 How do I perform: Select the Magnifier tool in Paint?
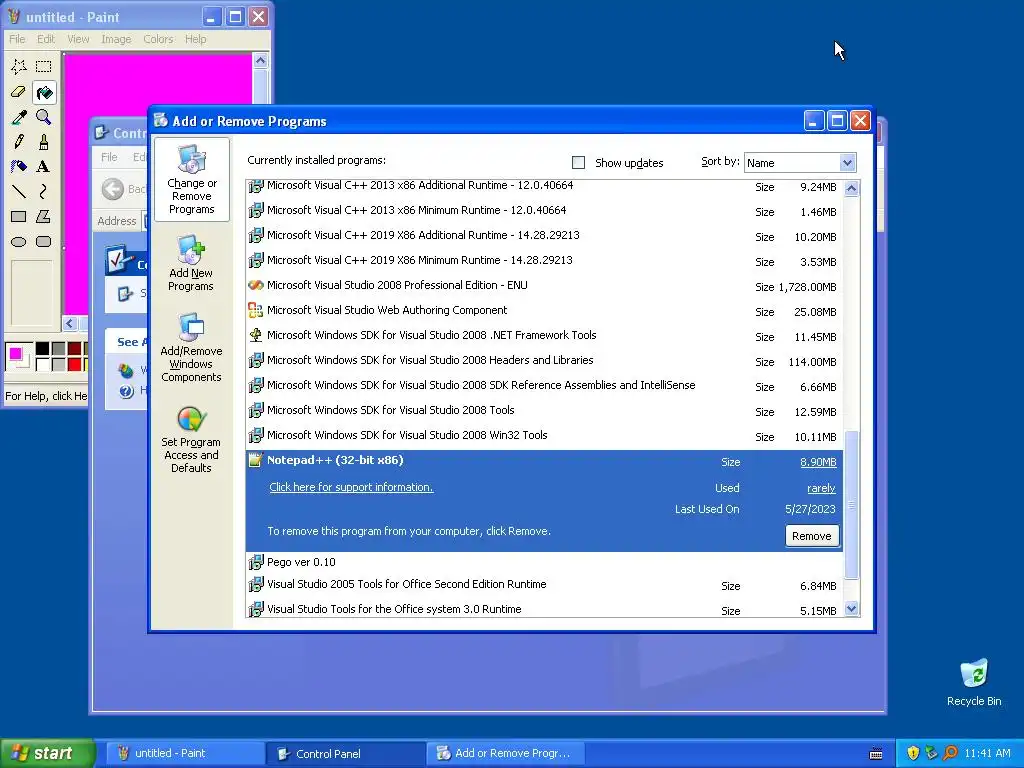44,117
